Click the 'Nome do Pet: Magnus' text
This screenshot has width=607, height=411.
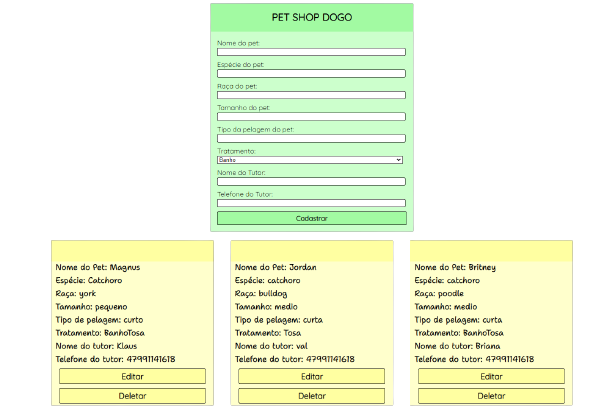click(x=98, y=268)
